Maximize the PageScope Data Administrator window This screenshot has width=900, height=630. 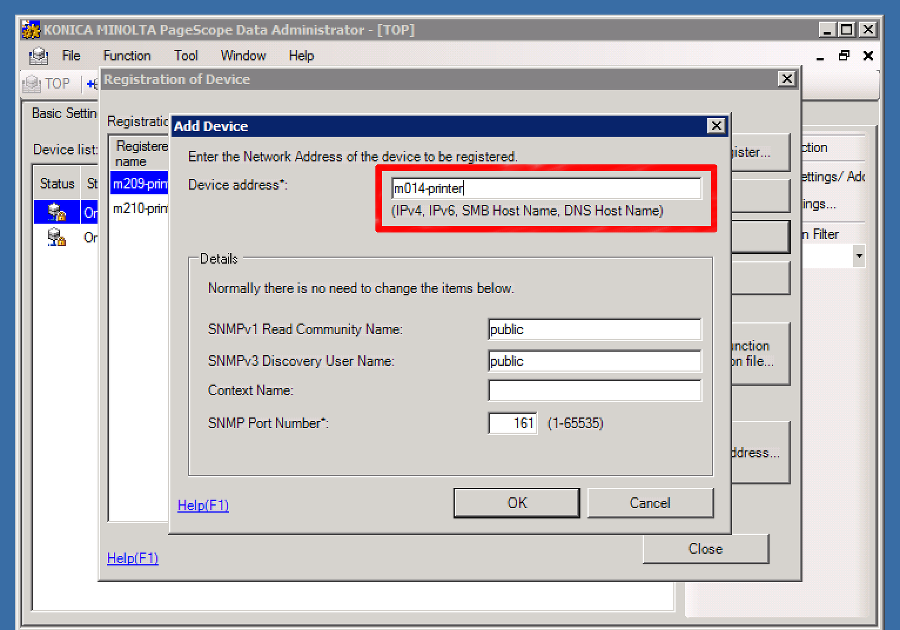pos(847,29)
